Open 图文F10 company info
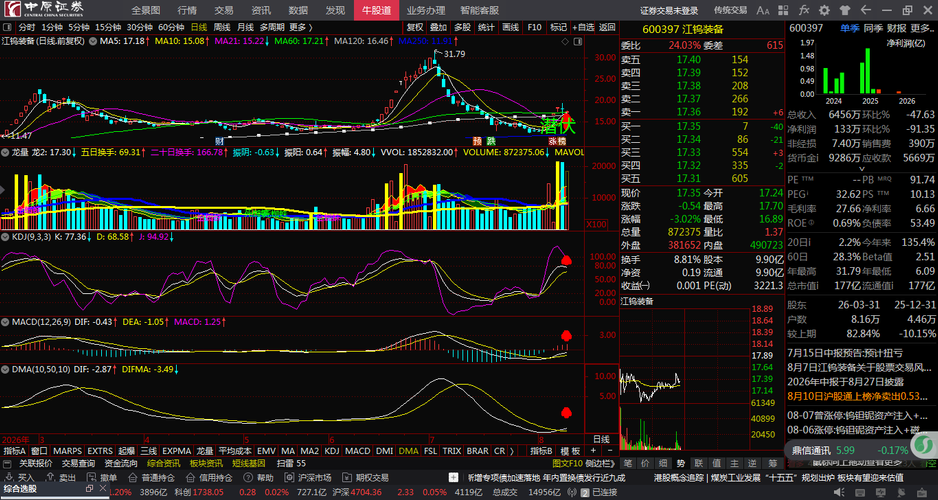 pyautogui.click(x=567, y=464)
